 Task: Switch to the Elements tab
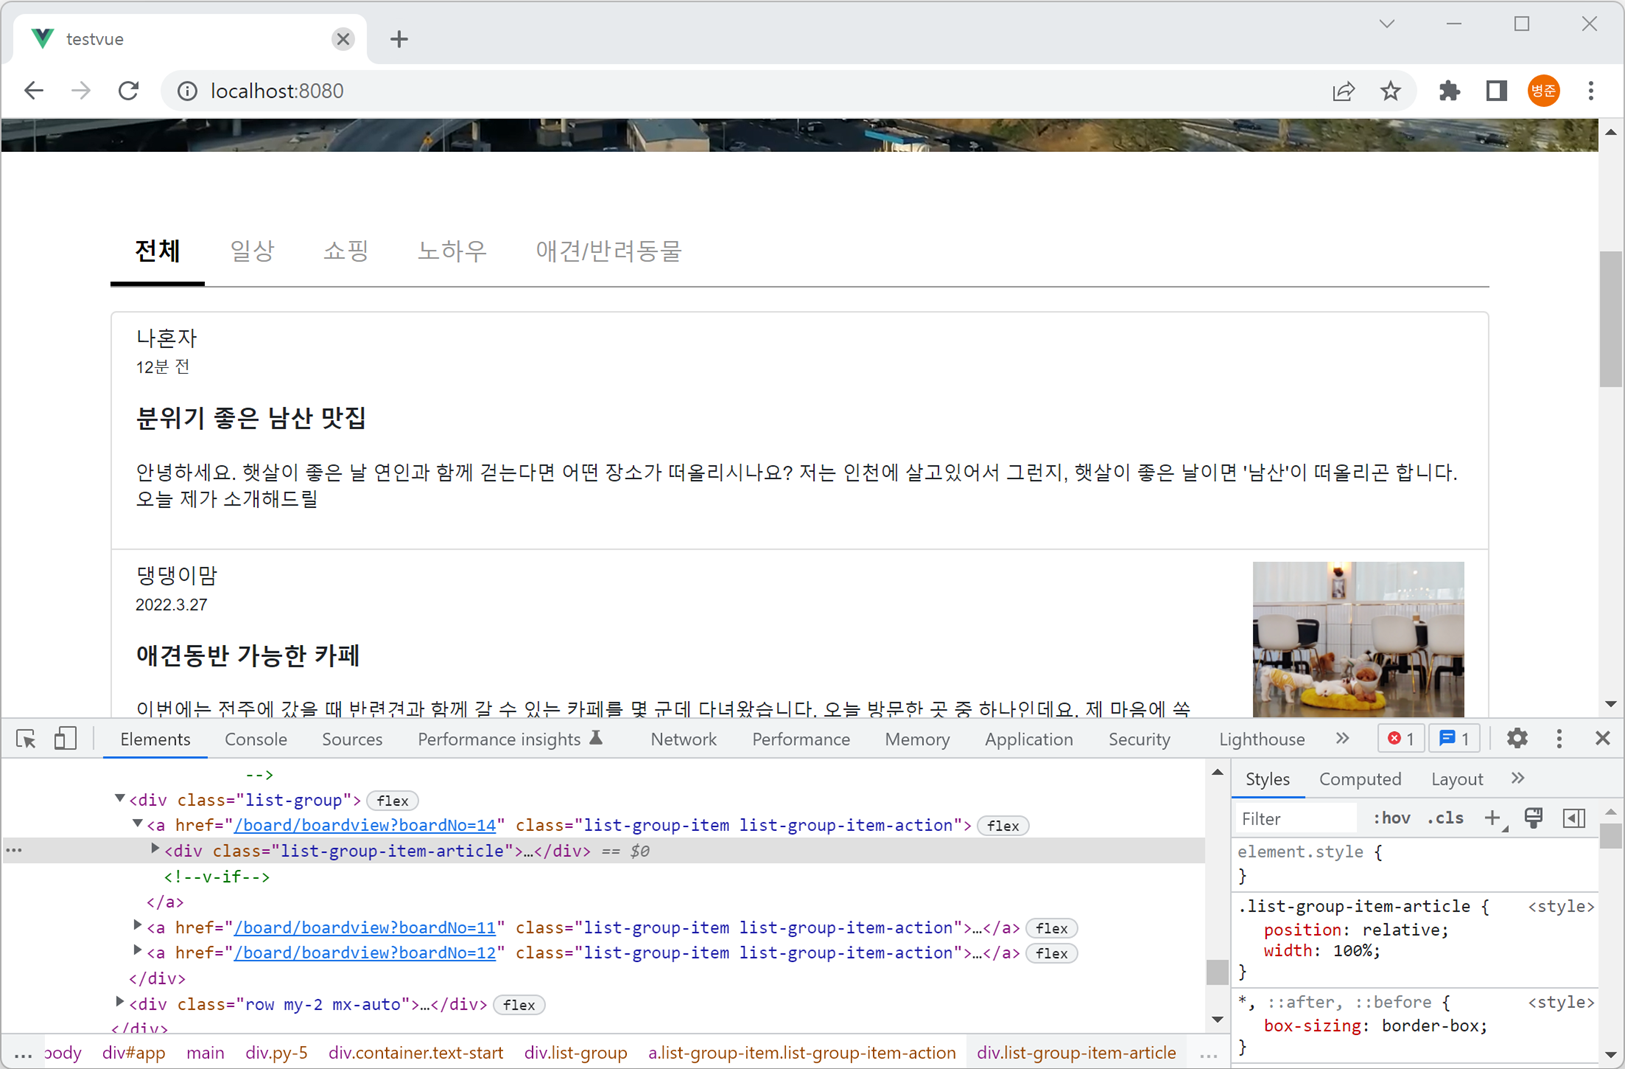155,739
